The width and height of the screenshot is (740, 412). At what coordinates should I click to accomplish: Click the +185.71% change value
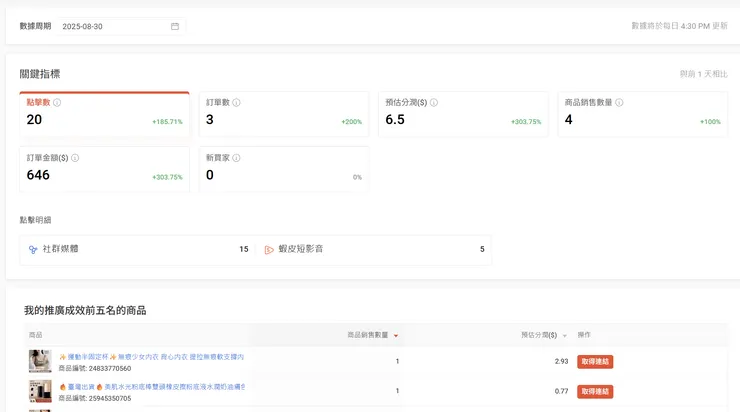(x=167, y=122)
